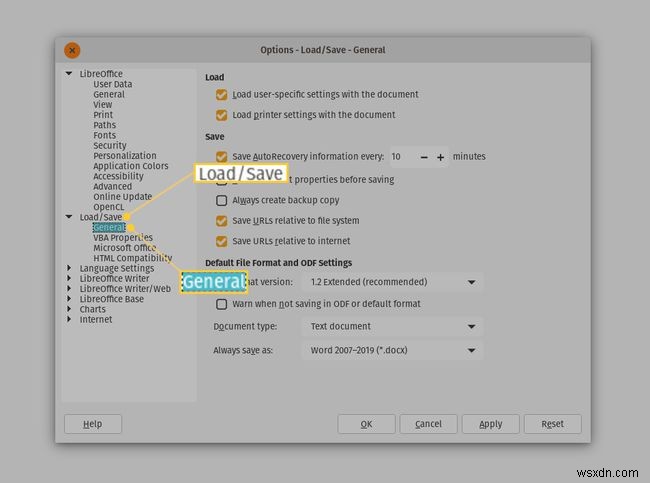Select Fonts in the options tree
The width and height of the screenshot is (650, 483).
(104, 135)
